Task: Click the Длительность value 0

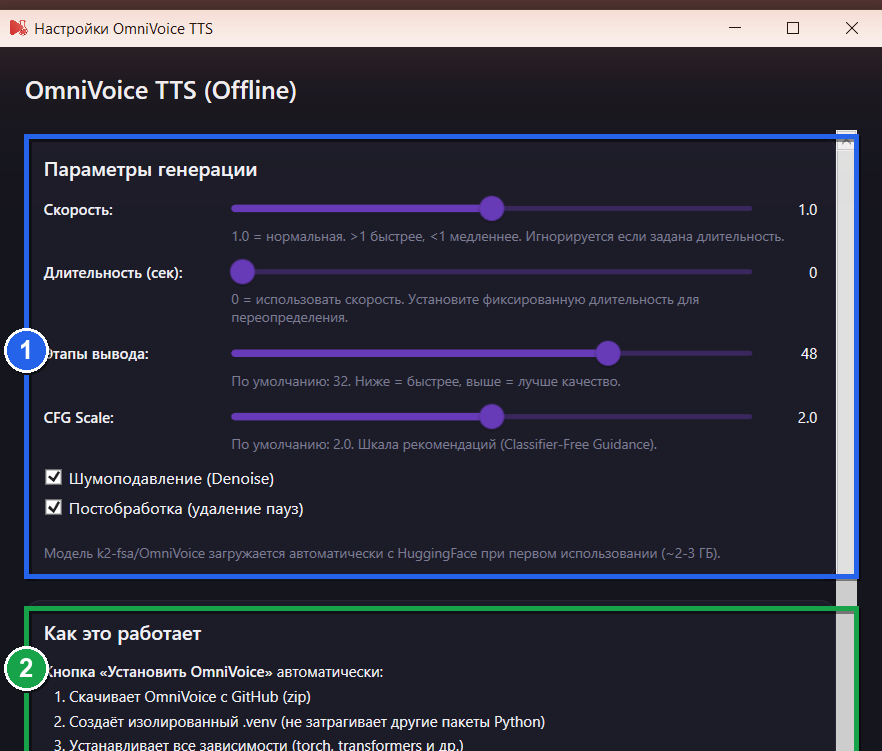Action: (813, 273)
